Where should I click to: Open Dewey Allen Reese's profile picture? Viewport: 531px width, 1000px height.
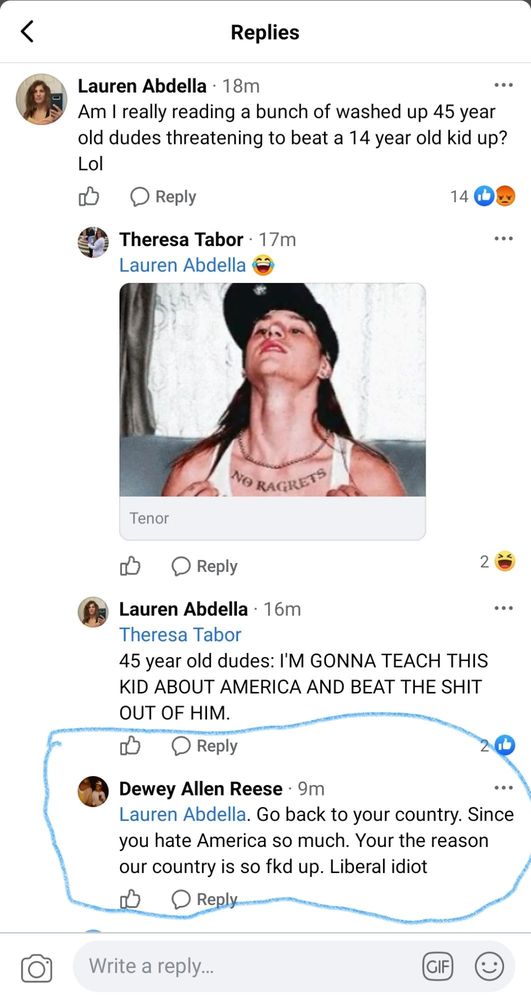pos(93,791)
